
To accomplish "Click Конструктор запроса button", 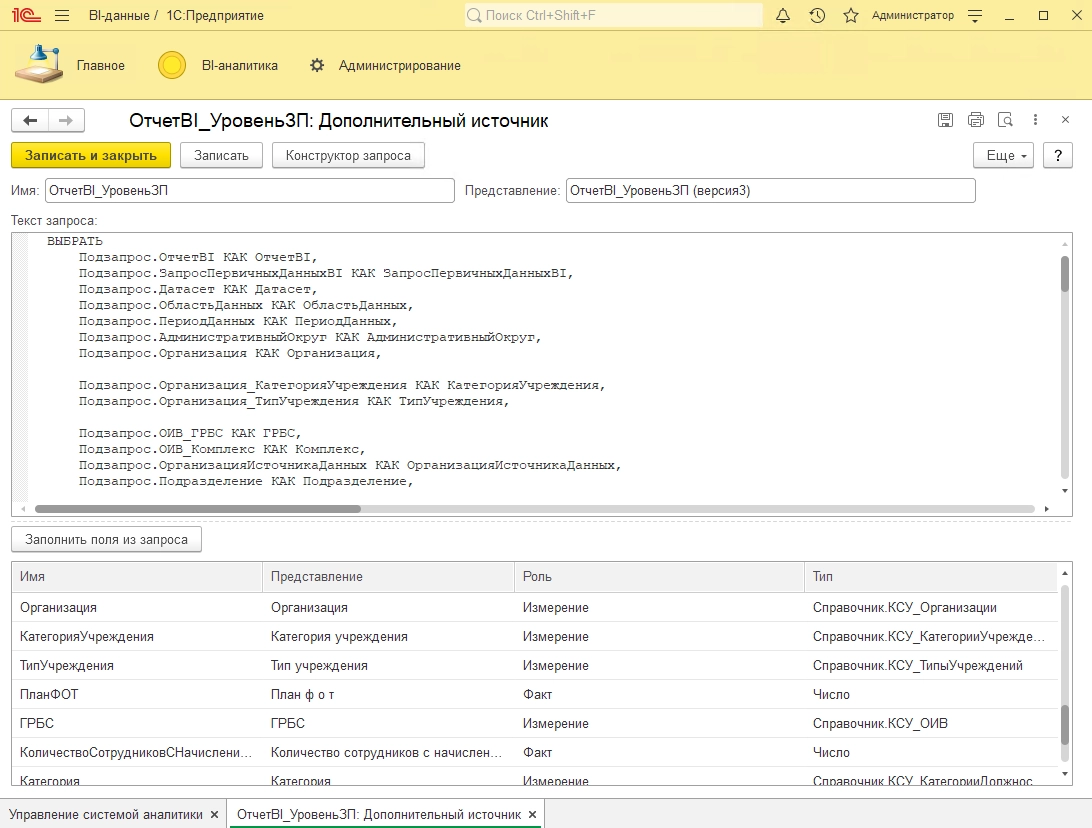I will [x=348, y=155].
